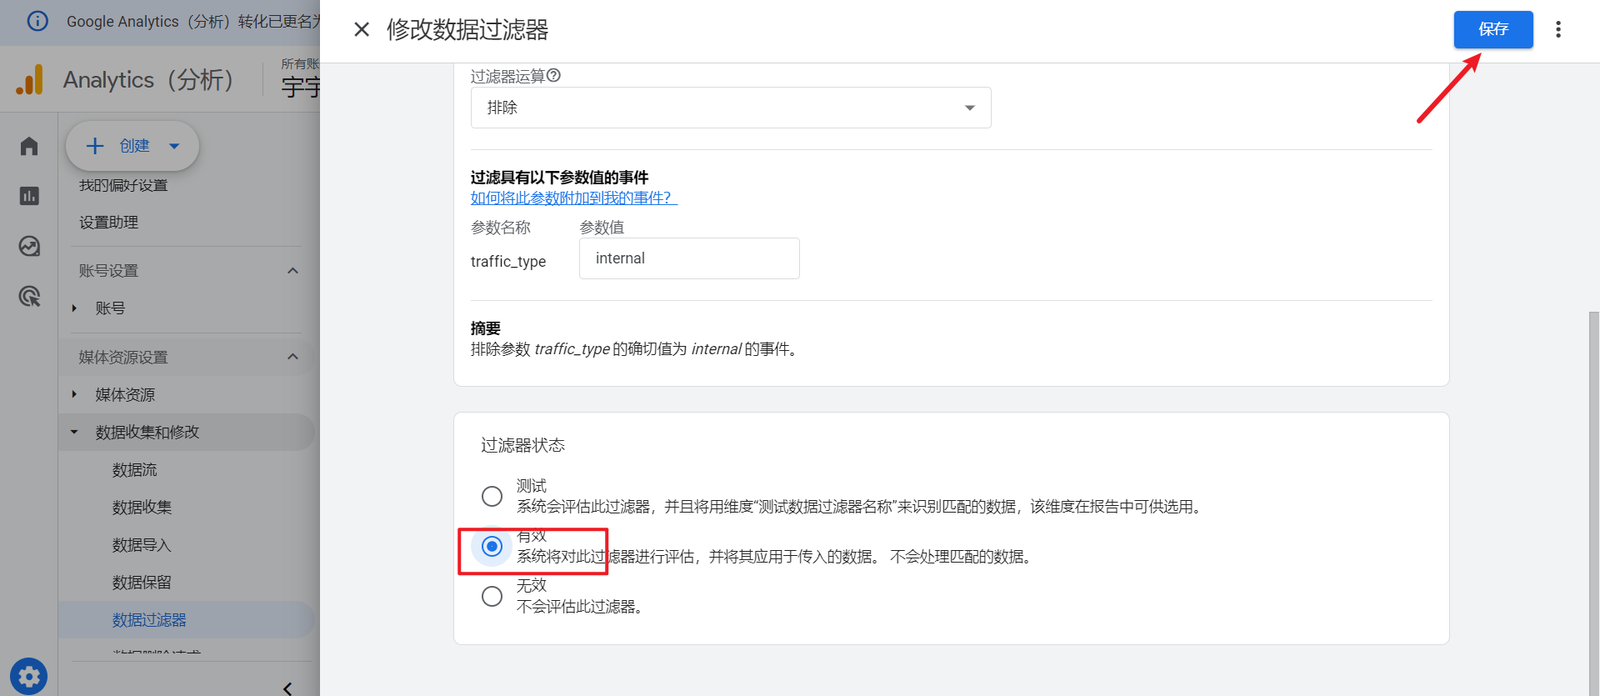Click the info icon in the top banner
The image size is (1600, 696).
click(x=37, y=21)
